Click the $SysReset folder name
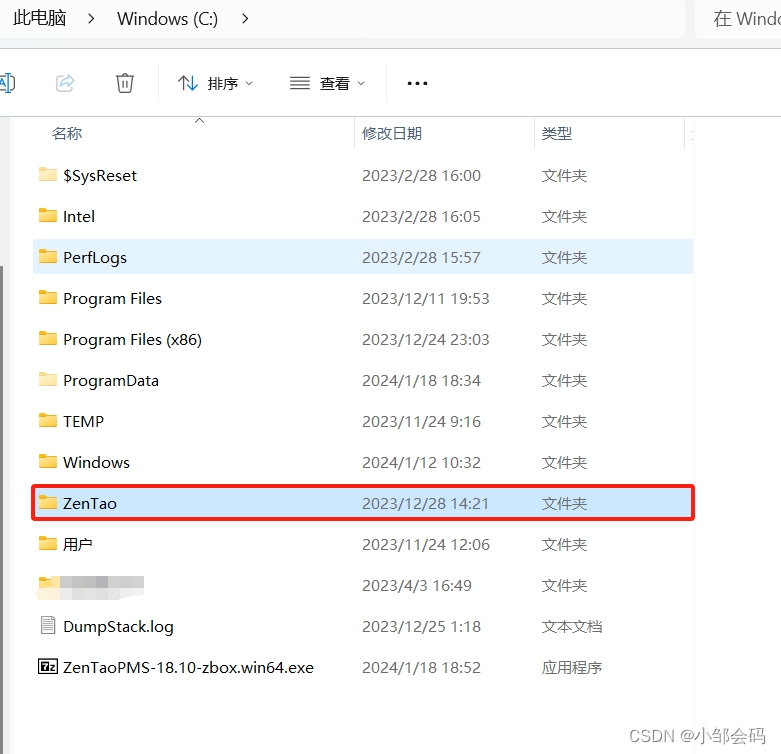The width and height of the screenshot is (781, 754). tap(100, 176)
